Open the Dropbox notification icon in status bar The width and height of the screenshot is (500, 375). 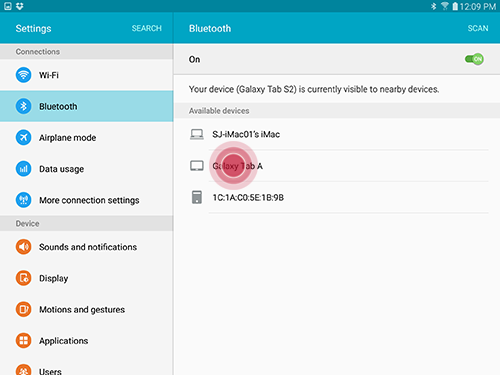click(x=20, y=6)
